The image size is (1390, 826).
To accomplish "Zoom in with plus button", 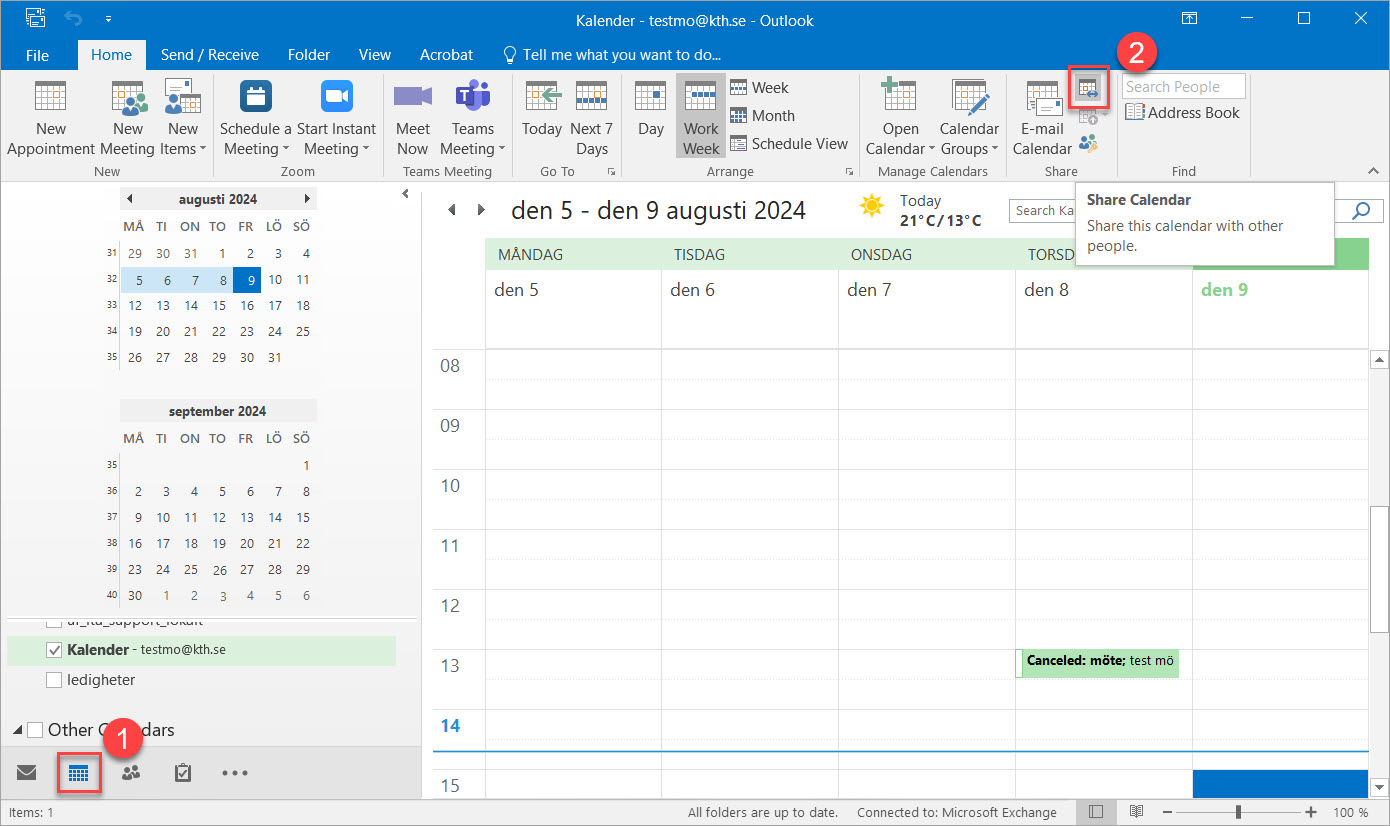I will 1311,812.
